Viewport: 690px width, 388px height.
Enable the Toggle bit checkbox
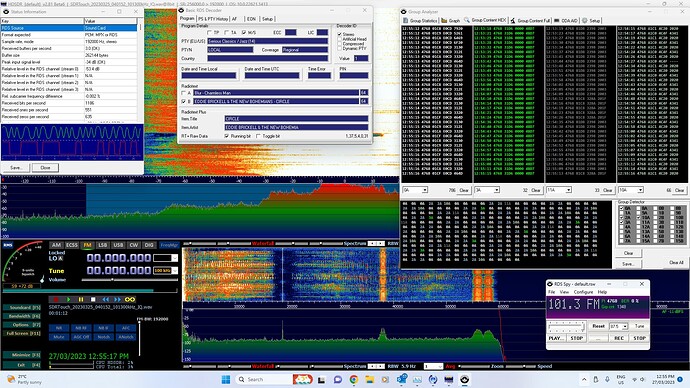(x=258, y=136)
